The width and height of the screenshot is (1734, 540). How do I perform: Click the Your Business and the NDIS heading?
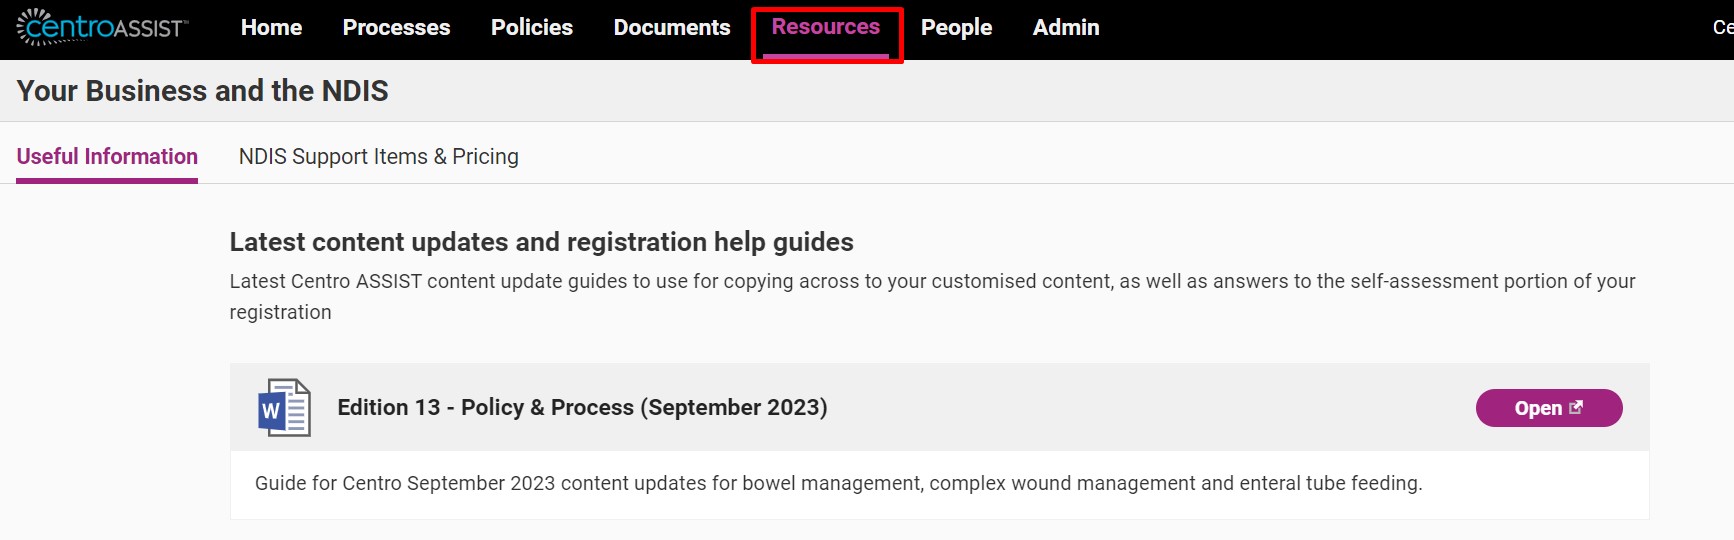(202, 91)
